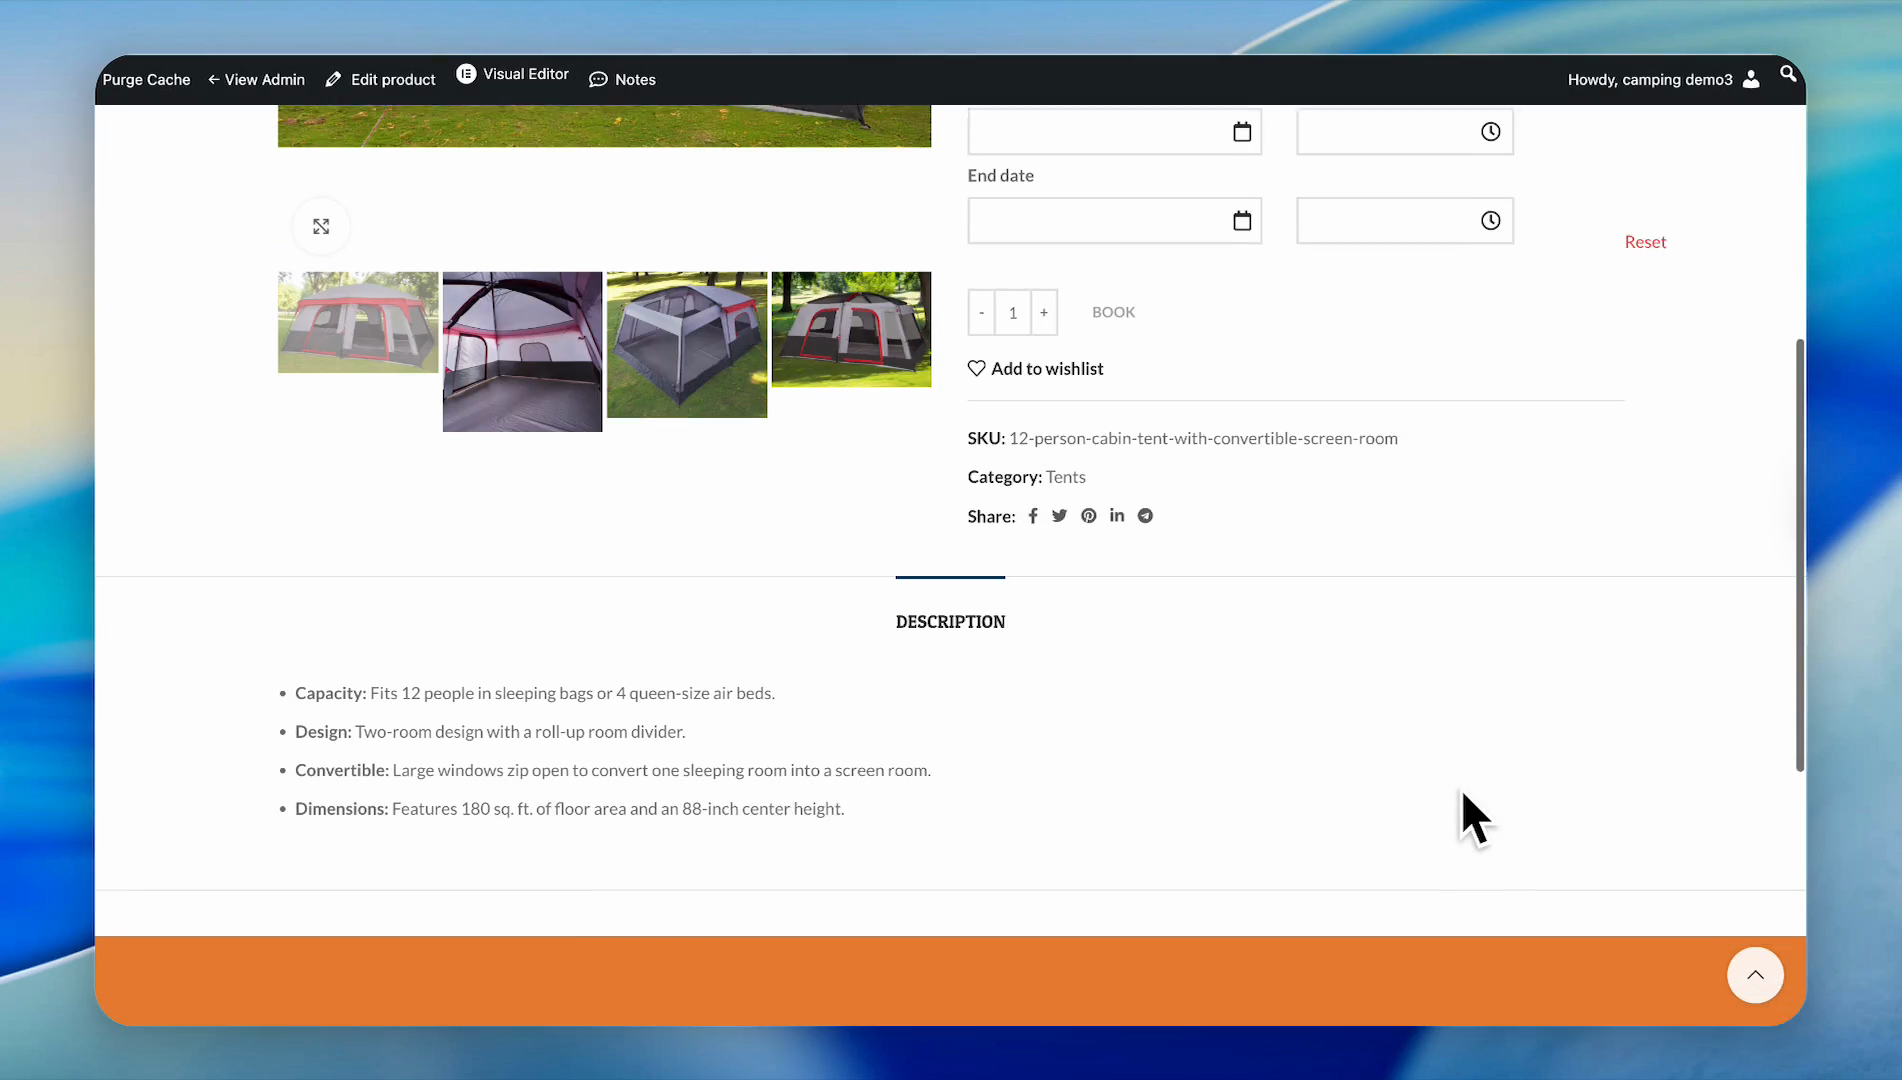This screenshot has height=1080, width=1902.
Task: Share product on Twitter icon
Action: (x=1059, y=516)
